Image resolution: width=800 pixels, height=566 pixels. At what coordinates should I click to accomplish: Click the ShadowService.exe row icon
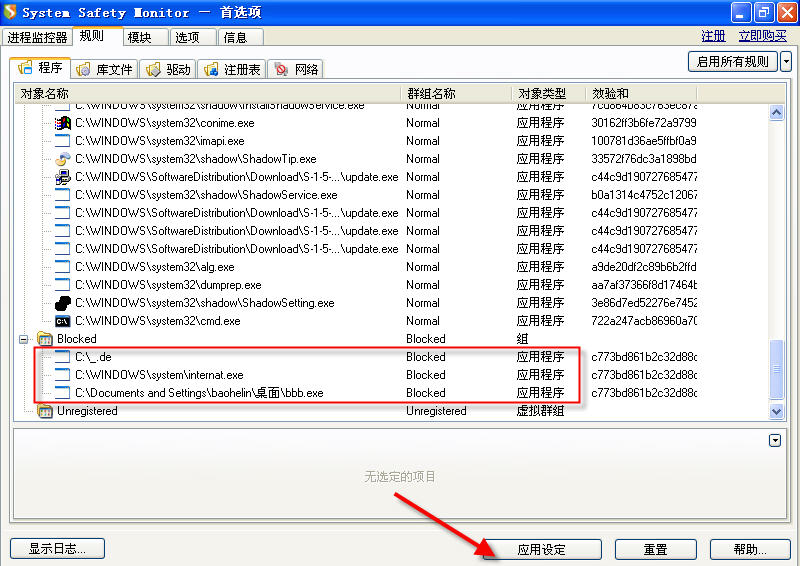click(x=62, y=195)
